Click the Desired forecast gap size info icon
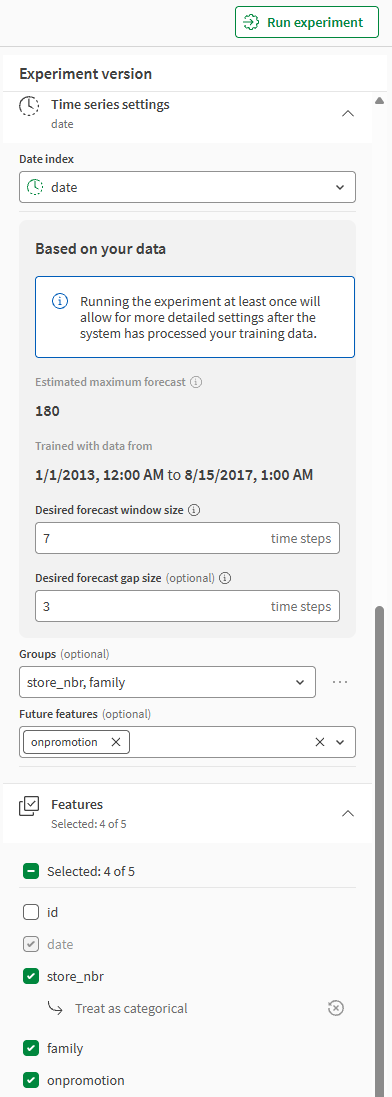Viewport: 392px width, 1097px height. point(225,579)
